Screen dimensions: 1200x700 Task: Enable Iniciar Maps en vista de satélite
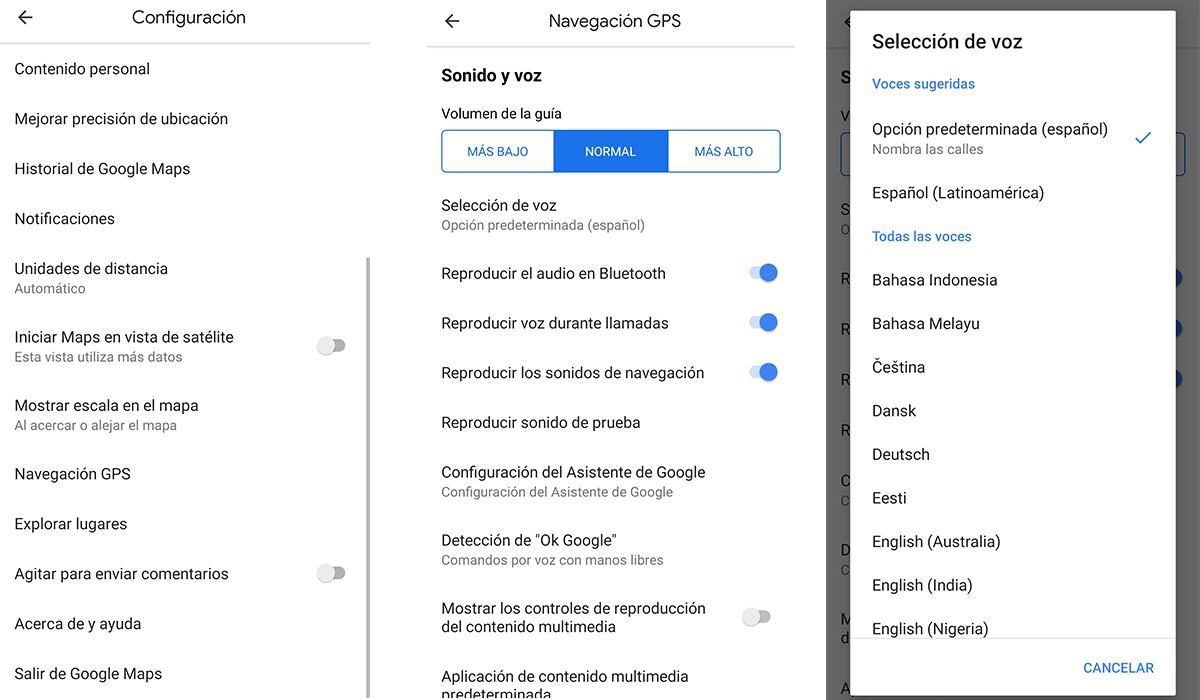[x=331, y=345]
